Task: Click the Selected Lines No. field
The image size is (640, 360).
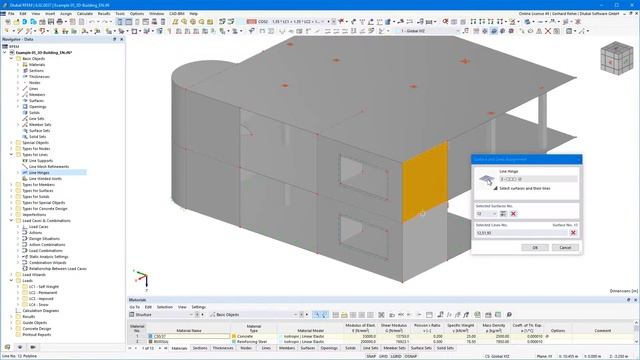Action: click(522, 233)
